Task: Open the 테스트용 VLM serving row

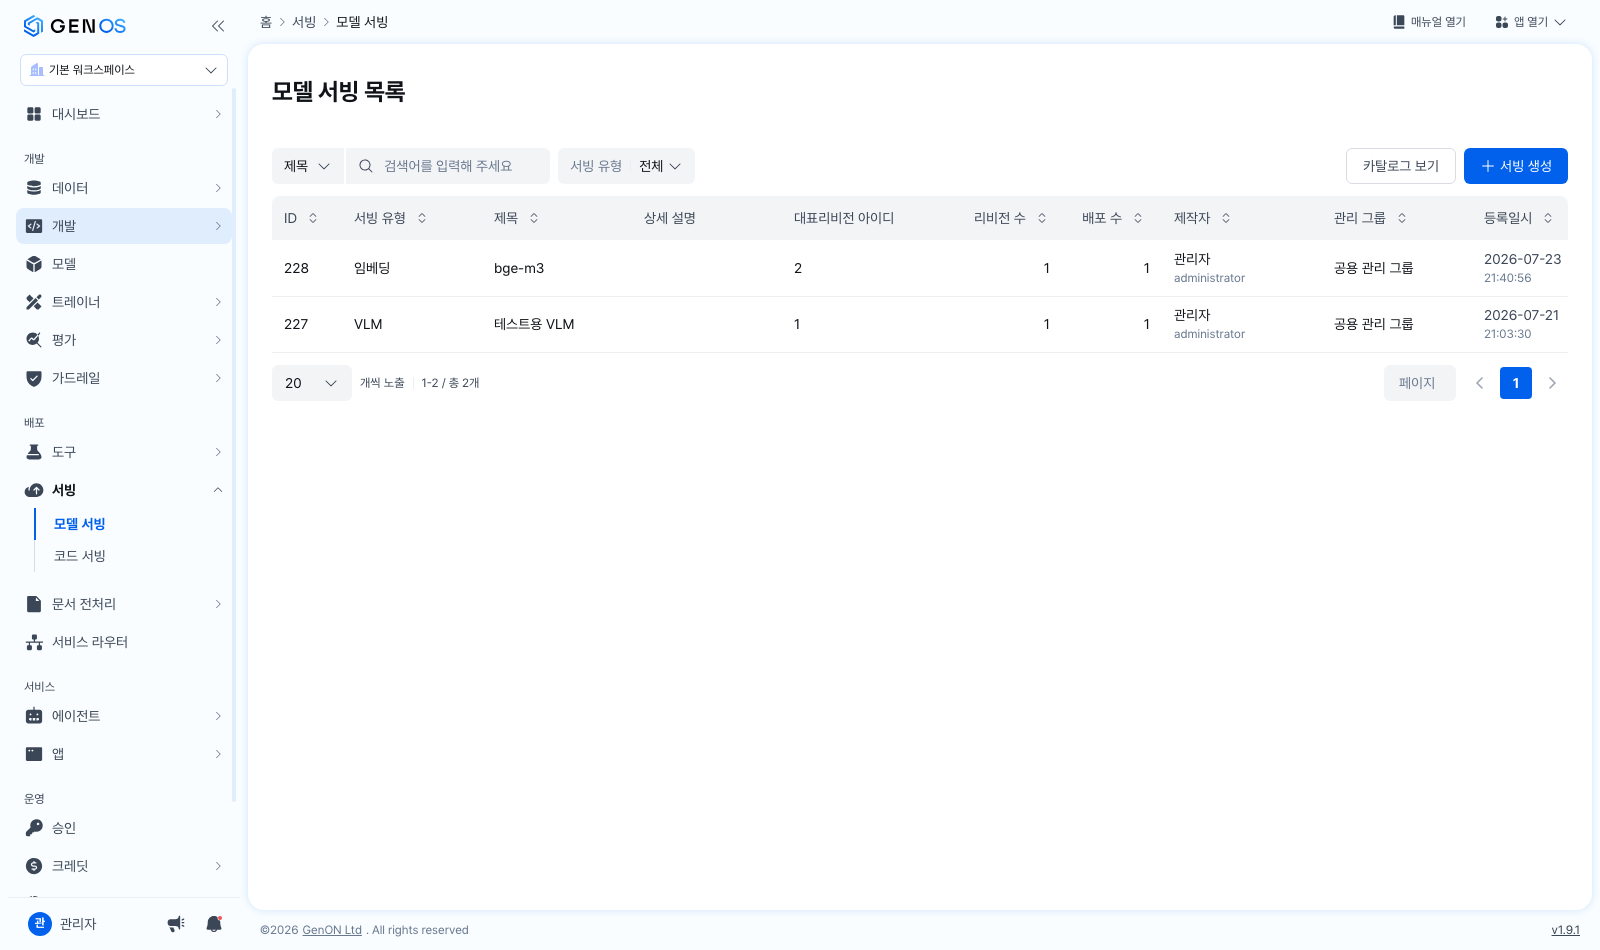Action: coord(919,324)
